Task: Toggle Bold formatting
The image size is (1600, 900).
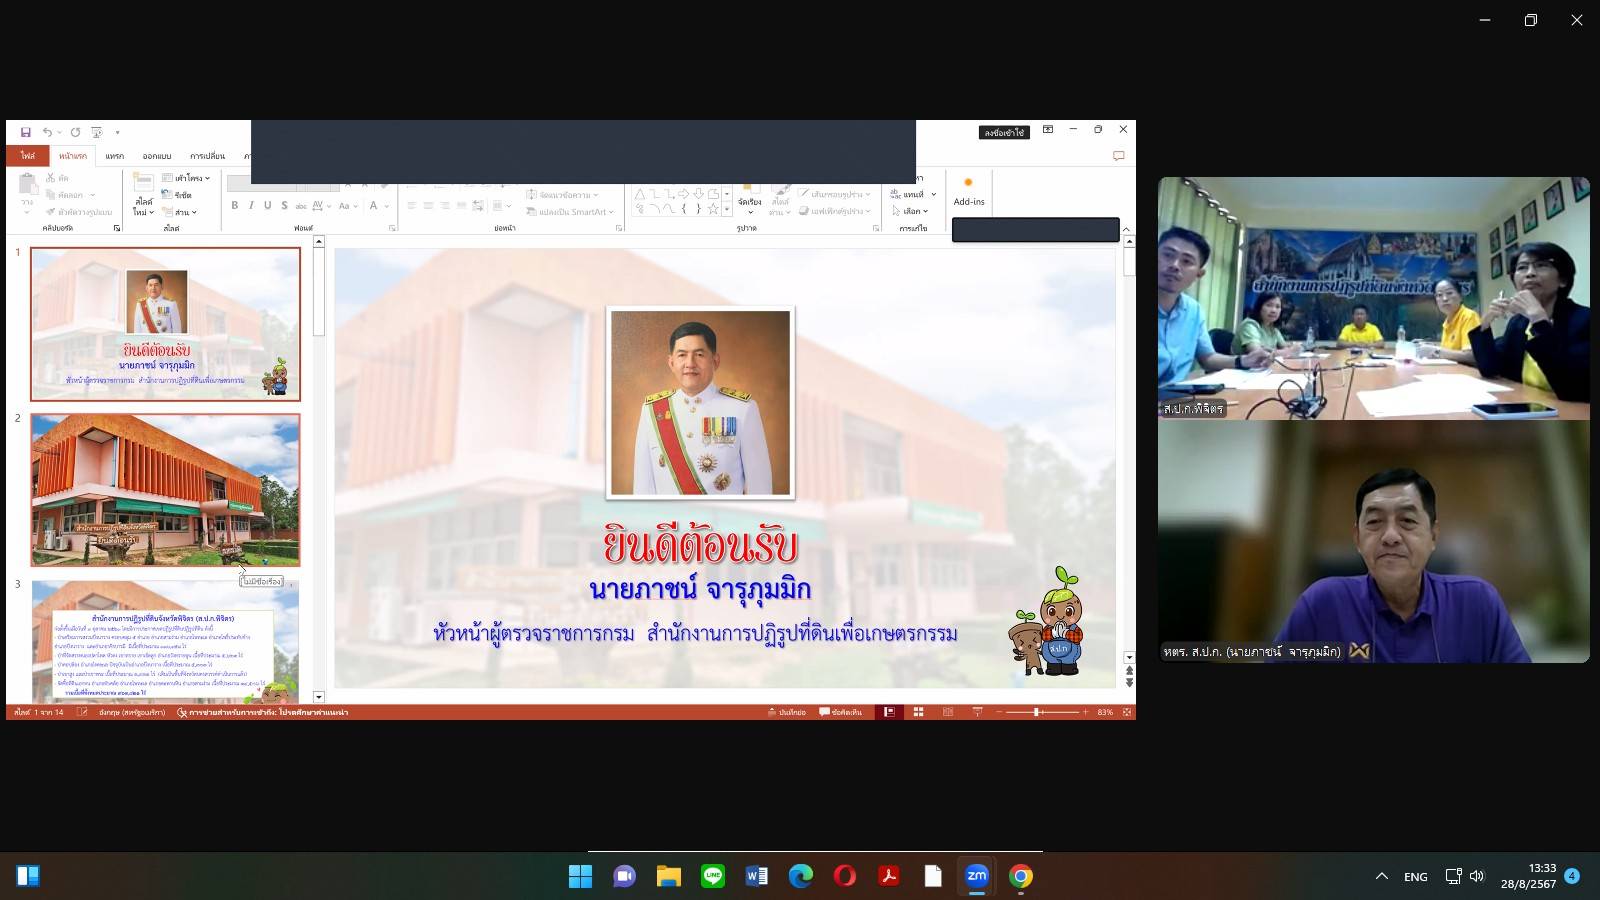Action: (235, 206)
